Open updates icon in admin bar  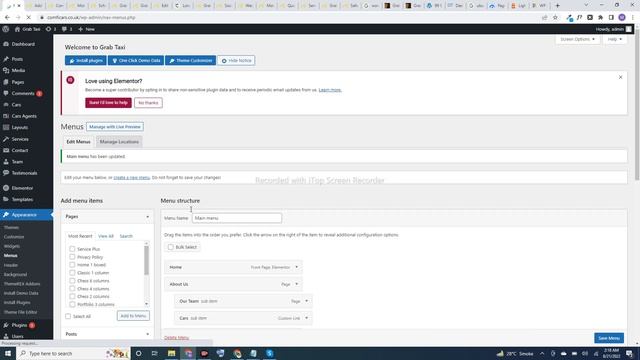point(48,29)
